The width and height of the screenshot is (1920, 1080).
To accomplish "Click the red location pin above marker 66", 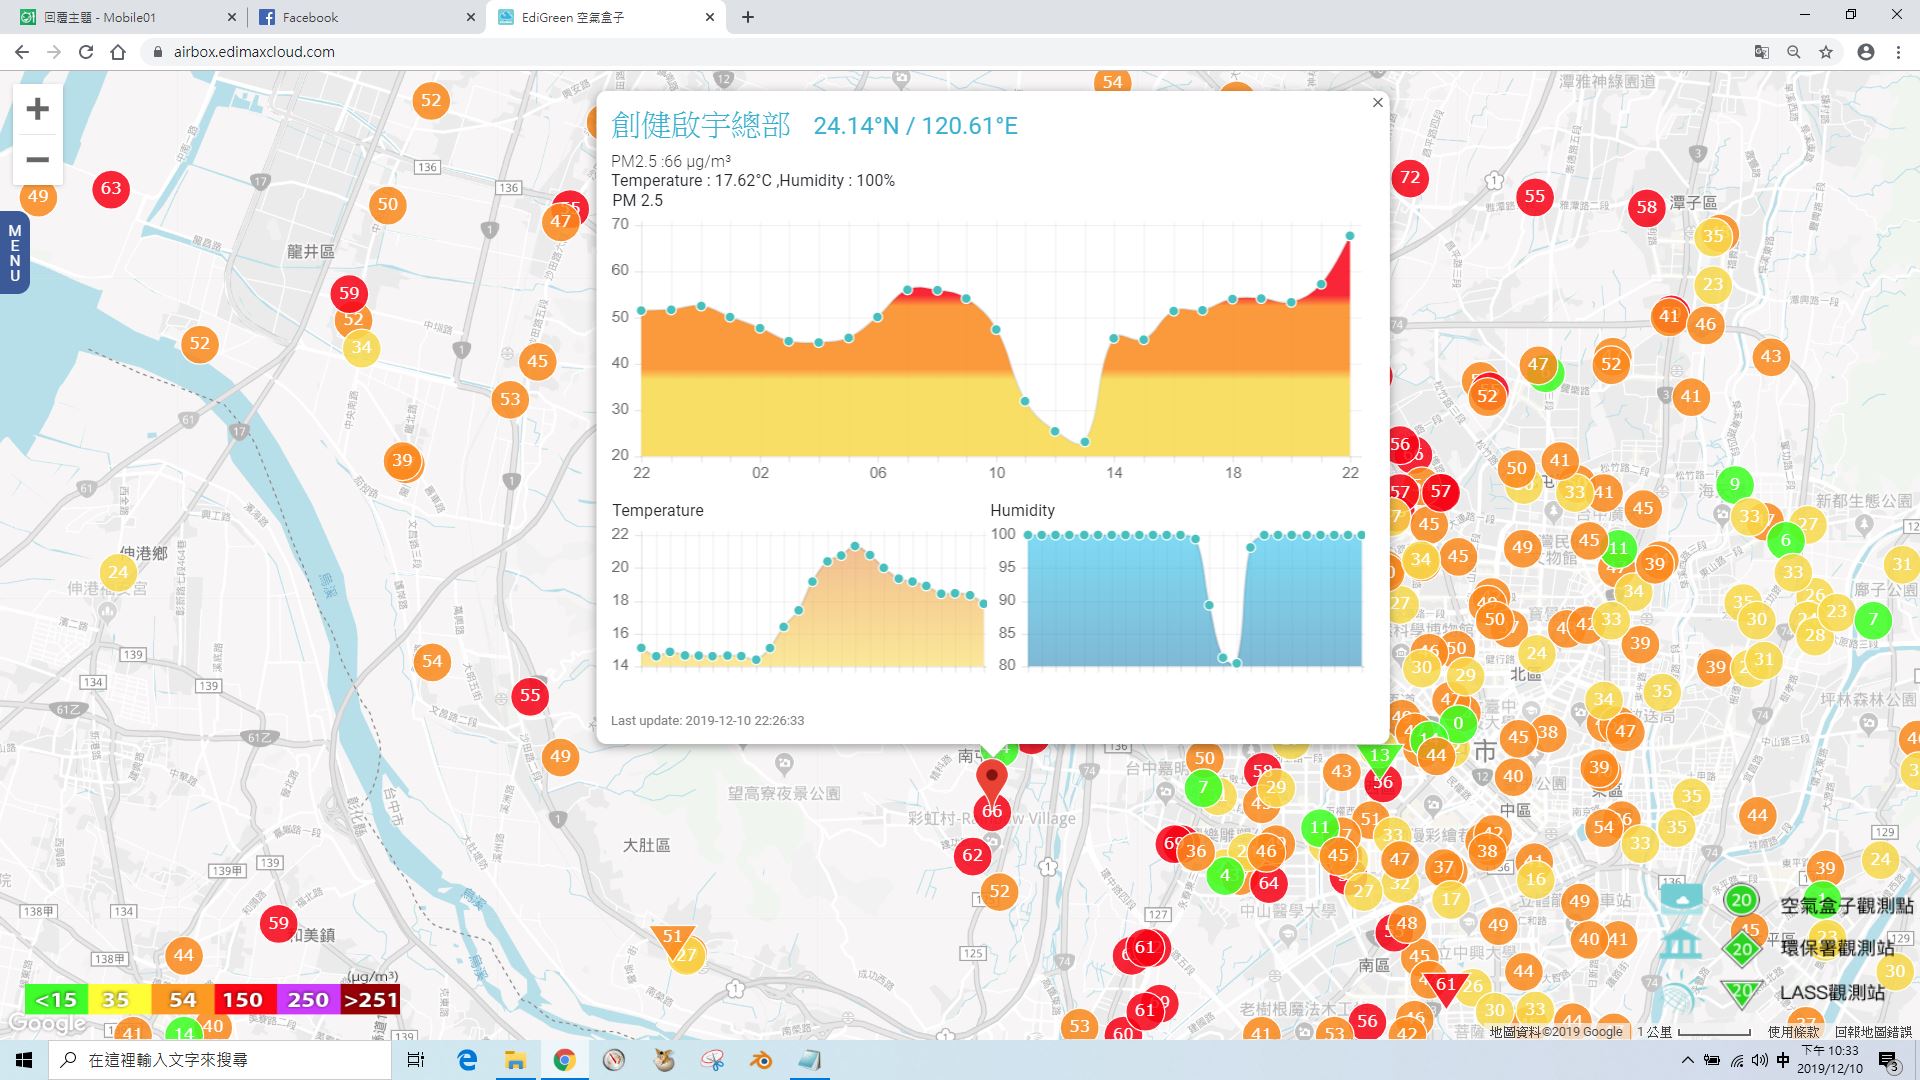I will click(992, 779).
